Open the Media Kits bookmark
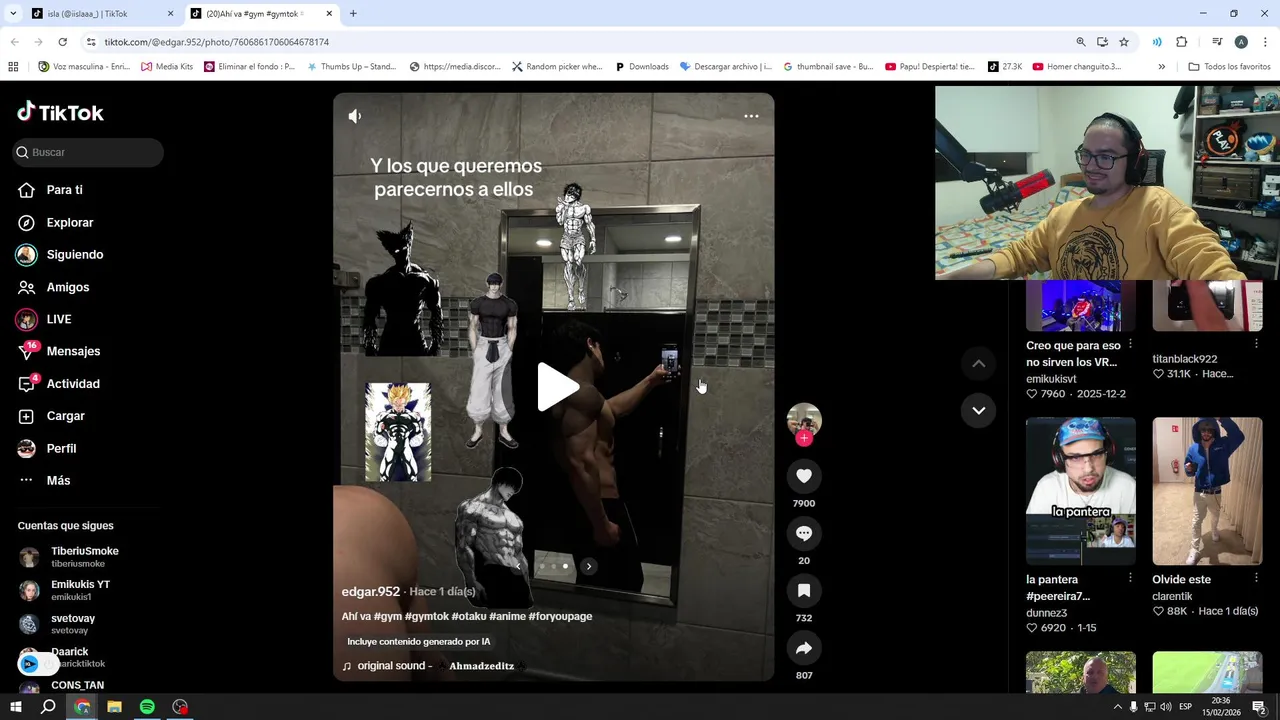Screen dimensions: 1280x720 click(167, 67)
